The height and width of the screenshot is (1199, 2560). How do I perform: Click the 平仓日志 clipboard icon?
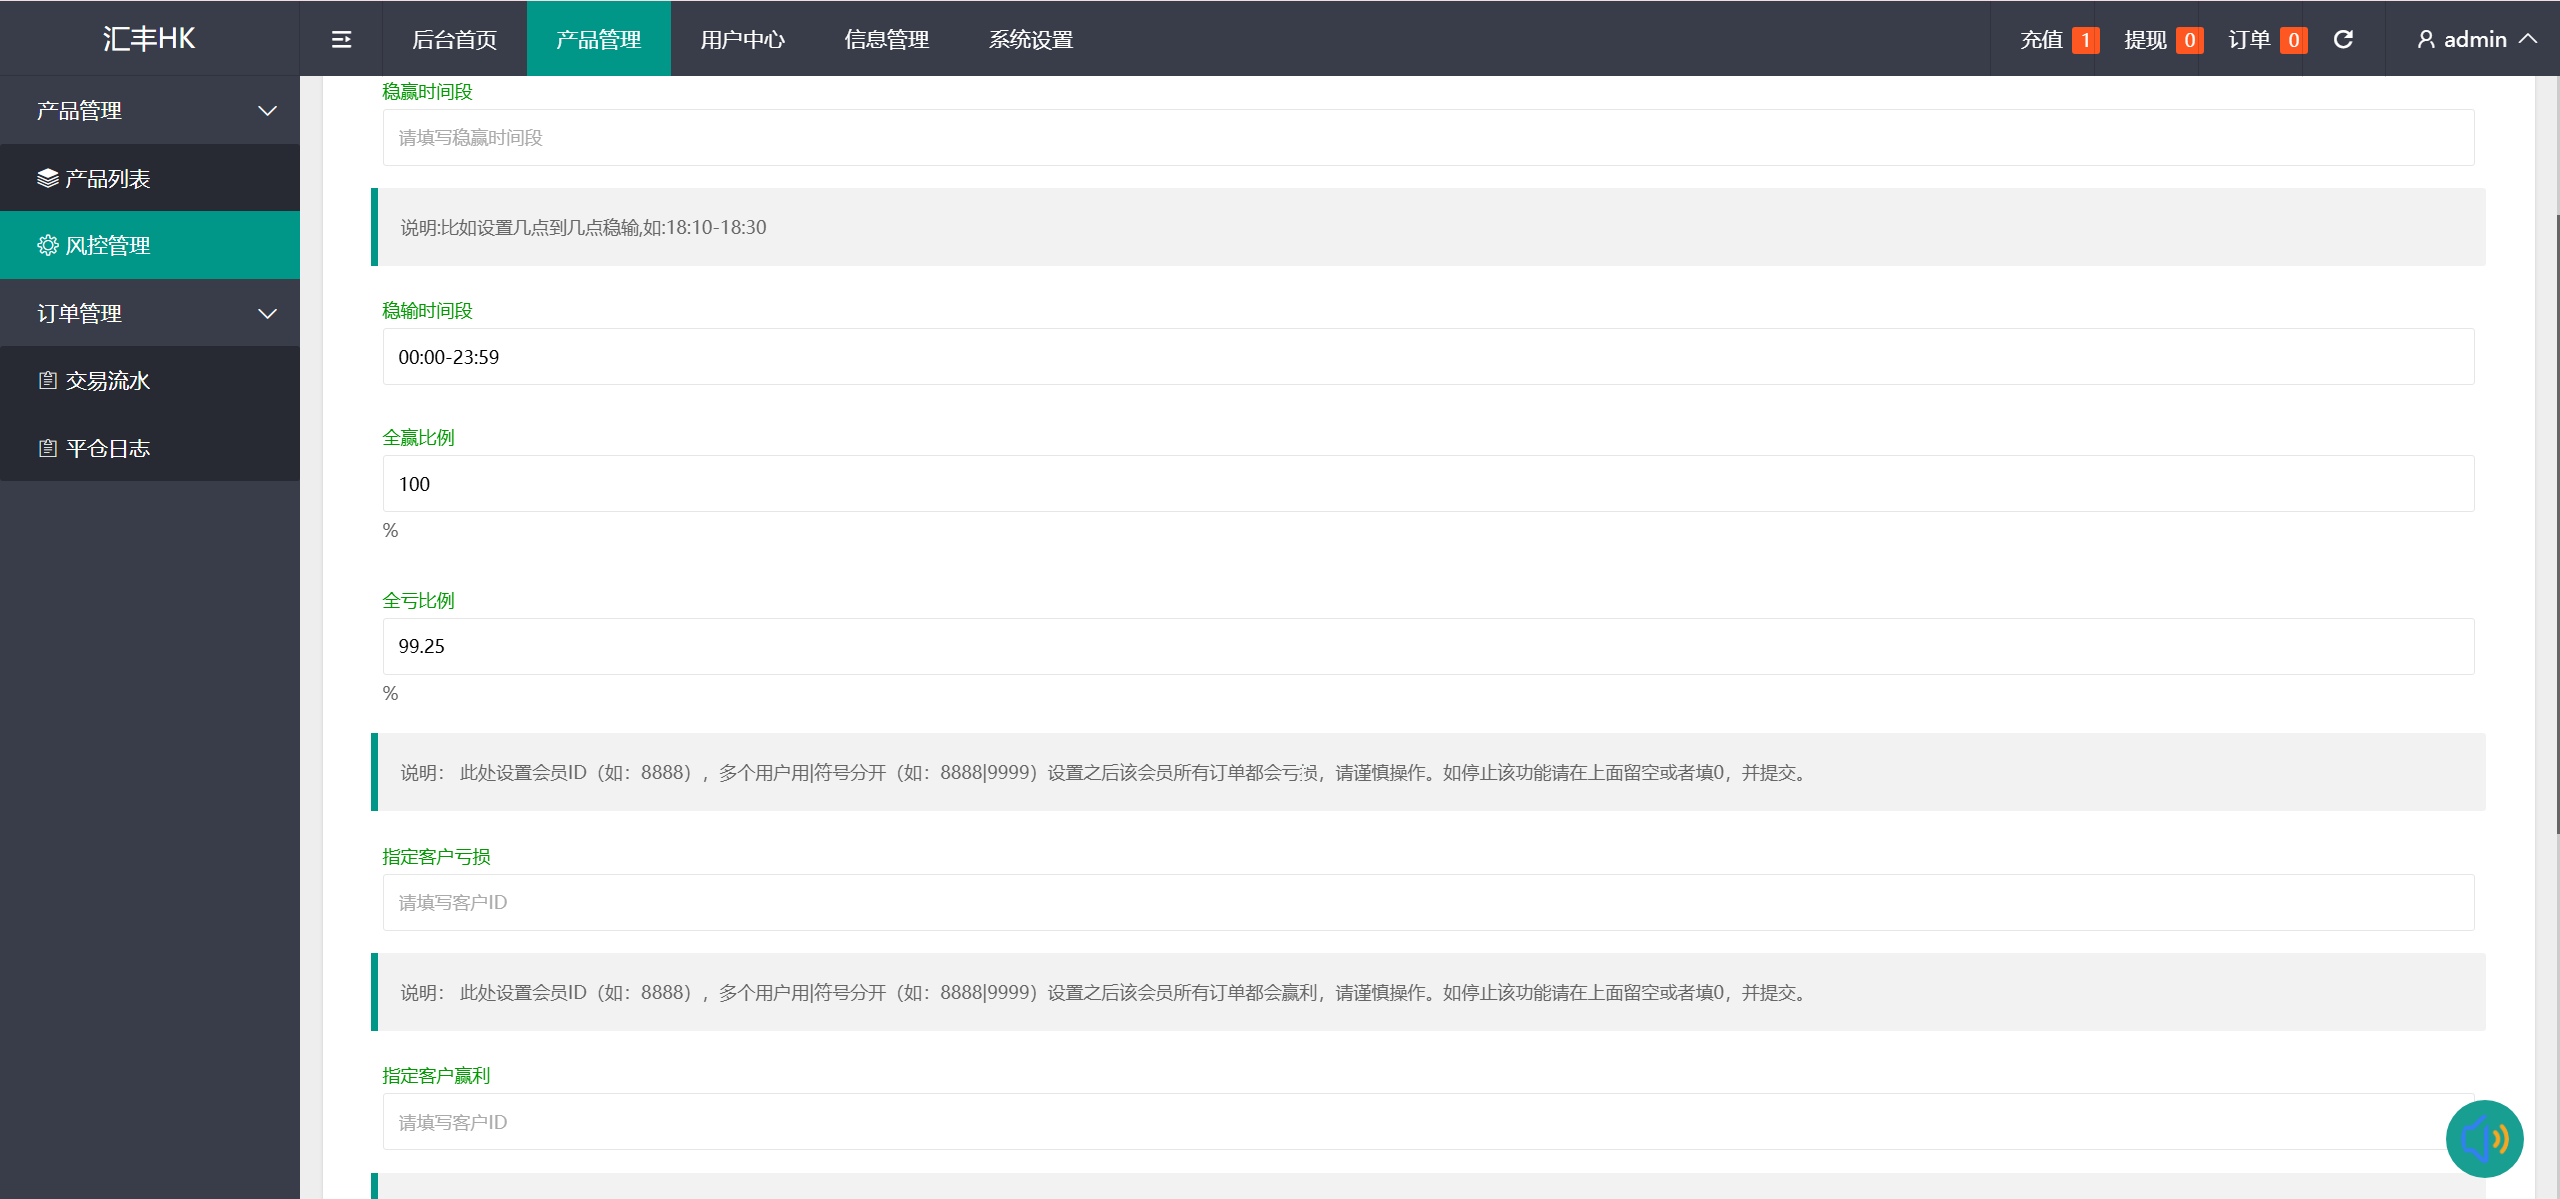[47, 448]
